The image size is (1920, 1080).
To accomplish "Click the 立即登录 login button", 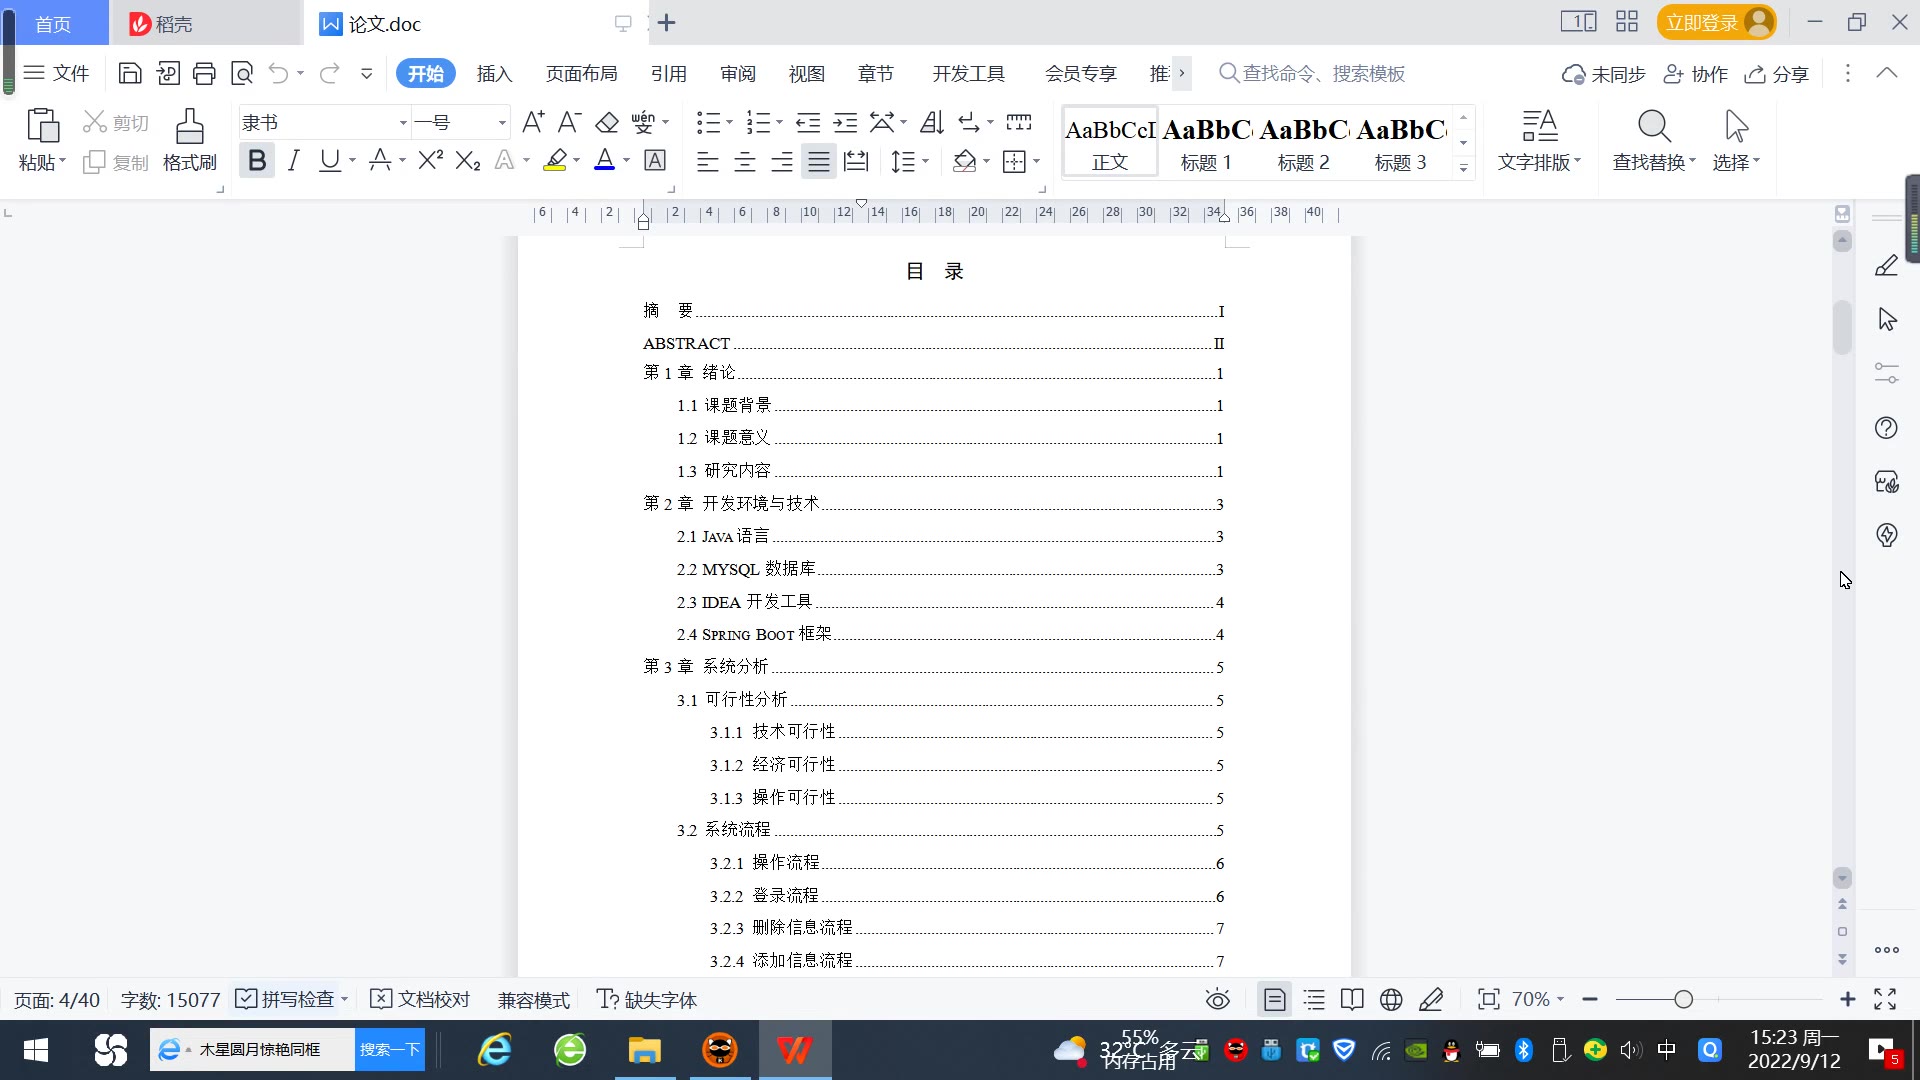I will [x=1702, y=22].
